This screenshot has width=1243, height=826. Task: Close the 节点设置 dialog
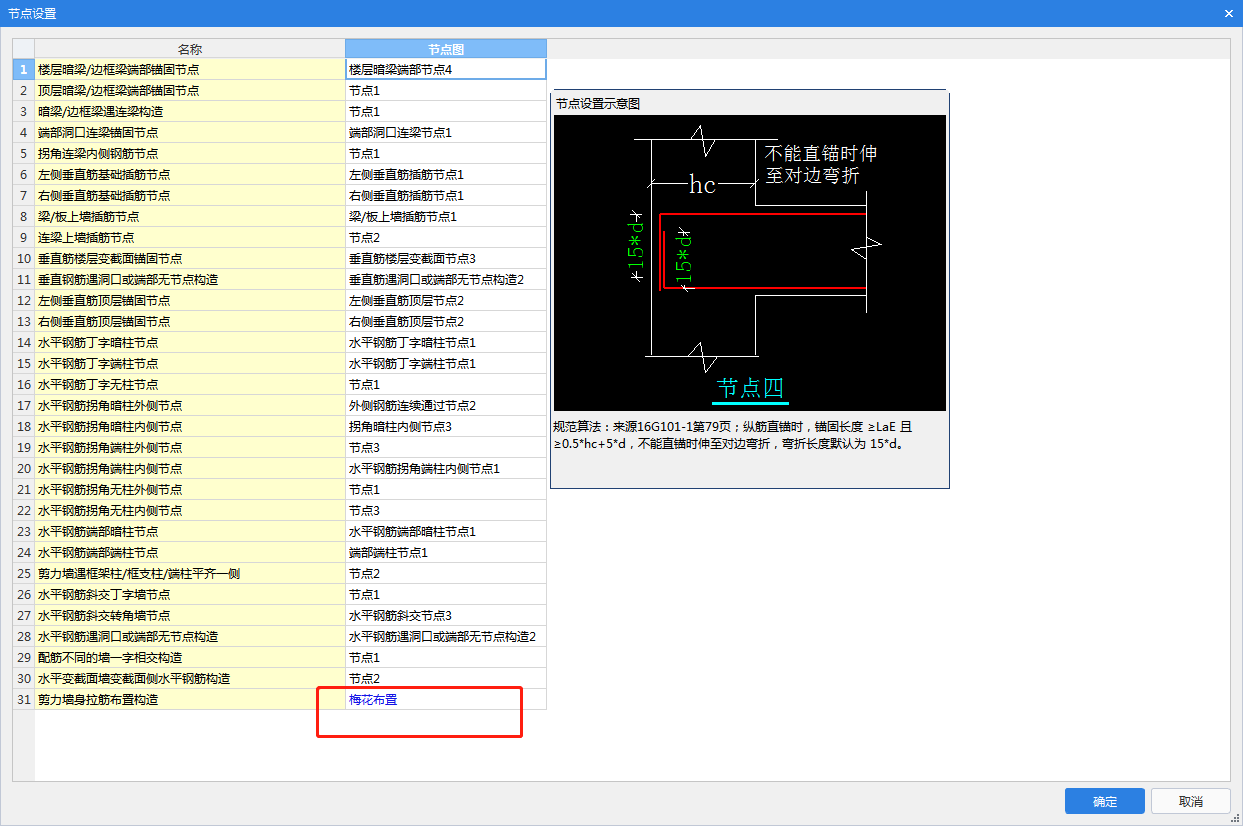[x=1229, y=13]
